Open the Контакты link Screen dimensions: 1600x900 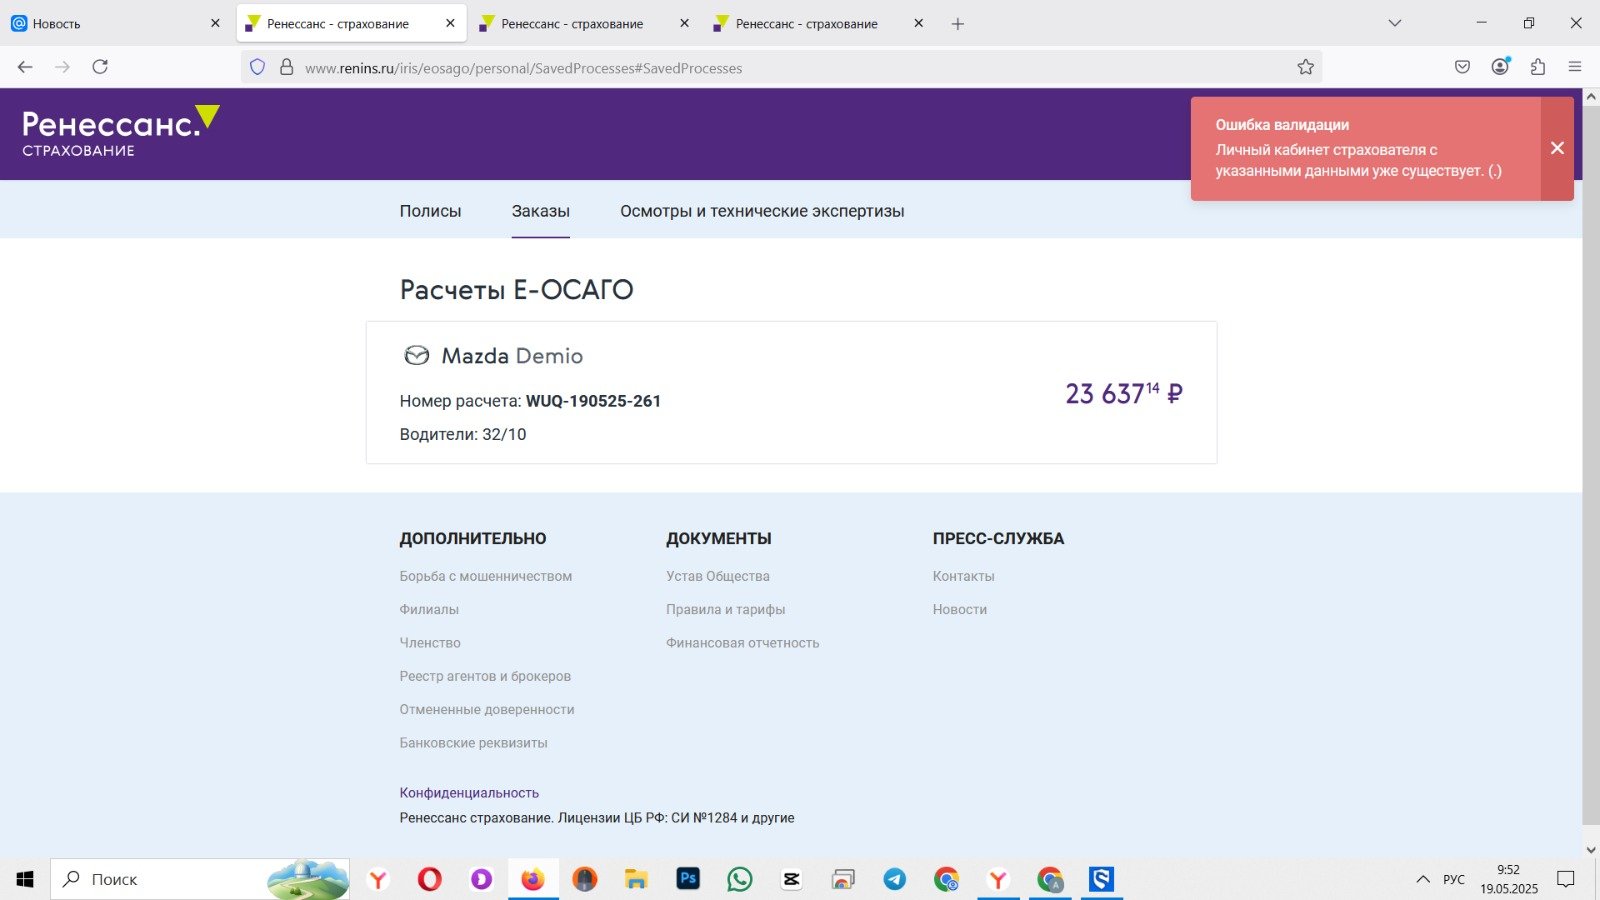pos(964,576)
